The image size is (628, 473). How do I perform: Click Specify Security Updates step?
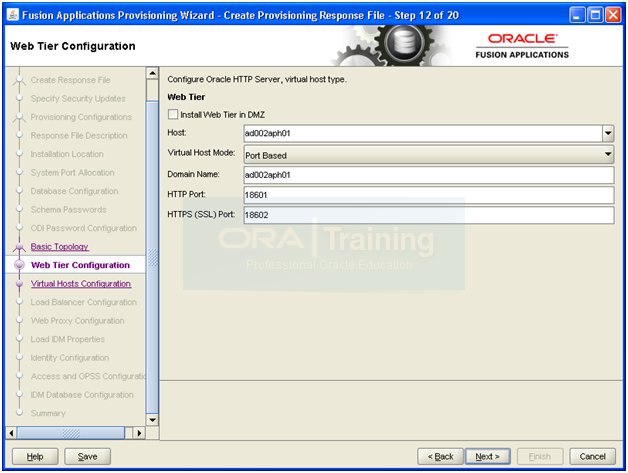point(78,99)
